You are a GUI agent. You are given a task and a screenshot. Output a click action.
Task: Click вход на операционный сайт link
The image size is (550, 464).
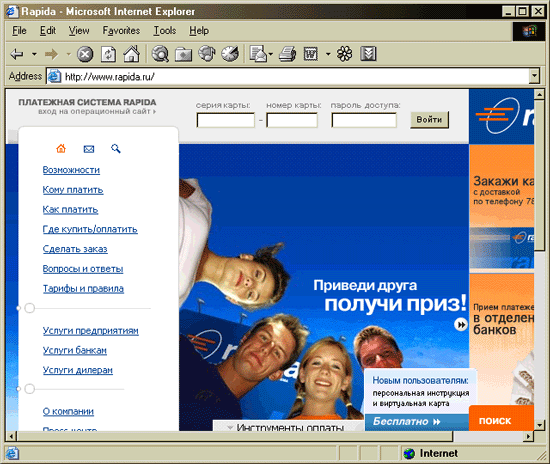97,112
